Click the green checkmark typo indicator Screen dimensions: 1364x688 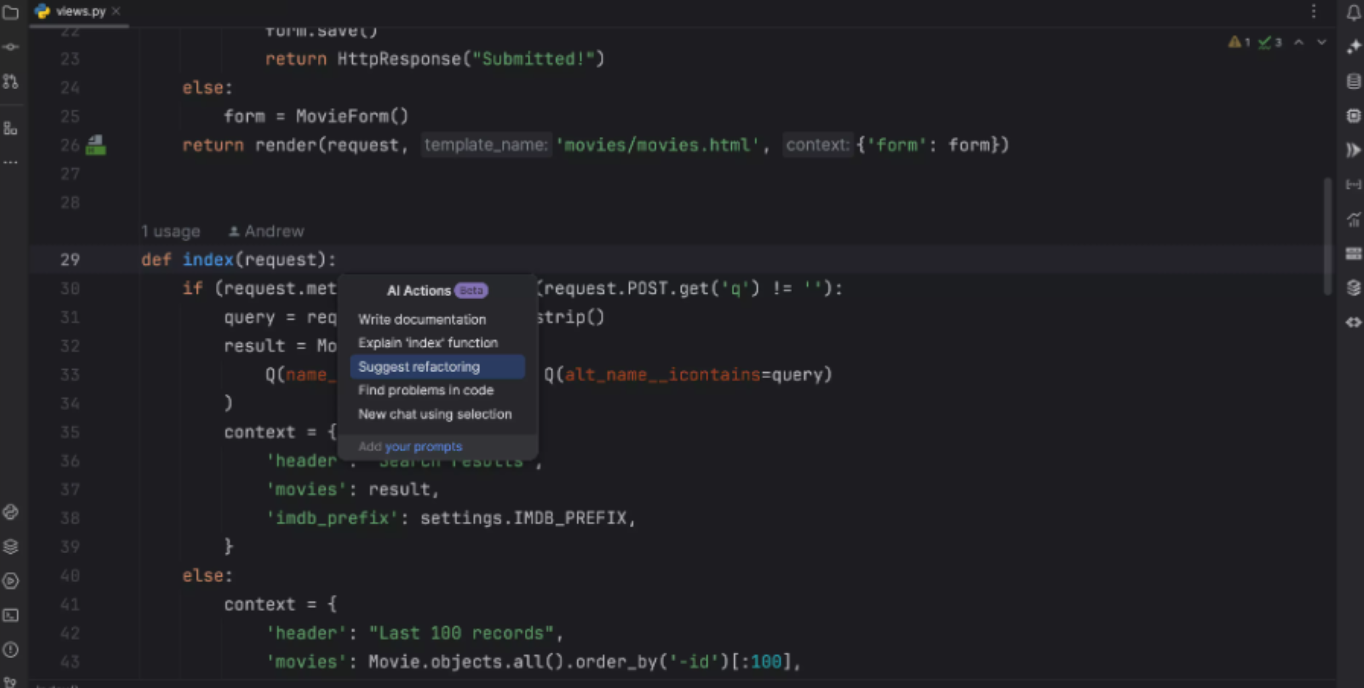[x=1269, y=42]
